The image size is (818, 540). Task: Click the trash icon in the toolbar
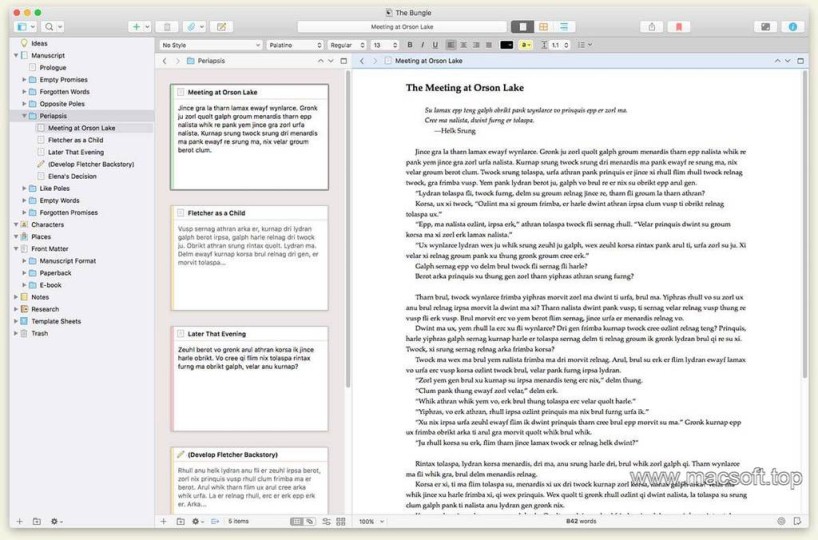167,27
